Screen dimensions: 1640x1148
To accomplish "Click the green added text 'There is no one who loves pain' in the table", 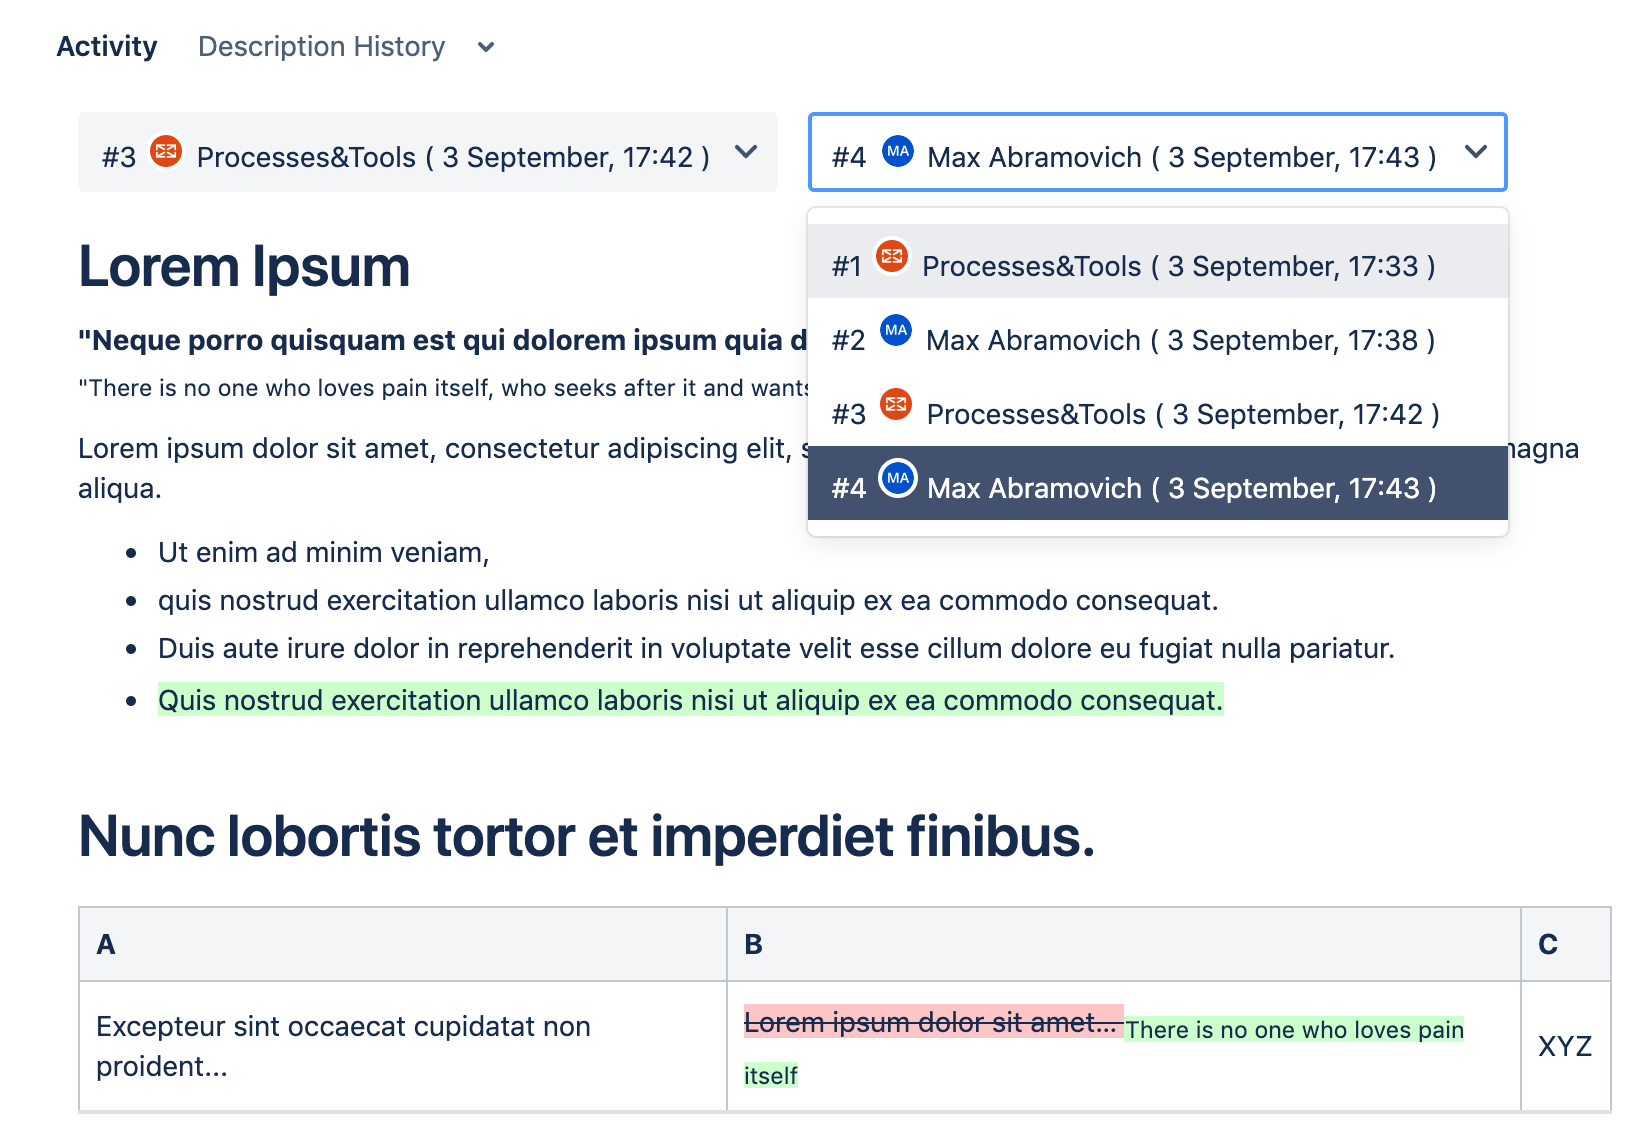I will point(1294,1029).
